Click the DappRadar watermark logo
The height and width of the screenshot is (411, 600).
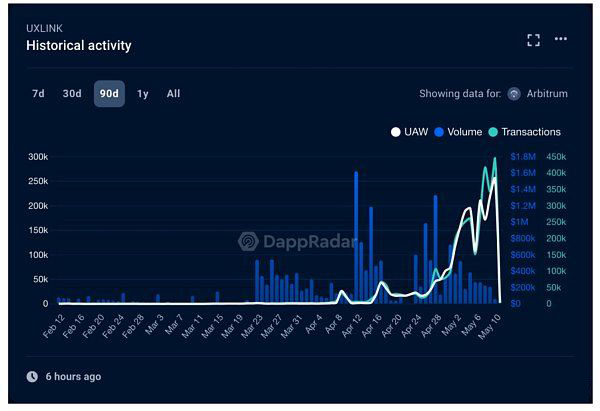(x=249, y=241)
